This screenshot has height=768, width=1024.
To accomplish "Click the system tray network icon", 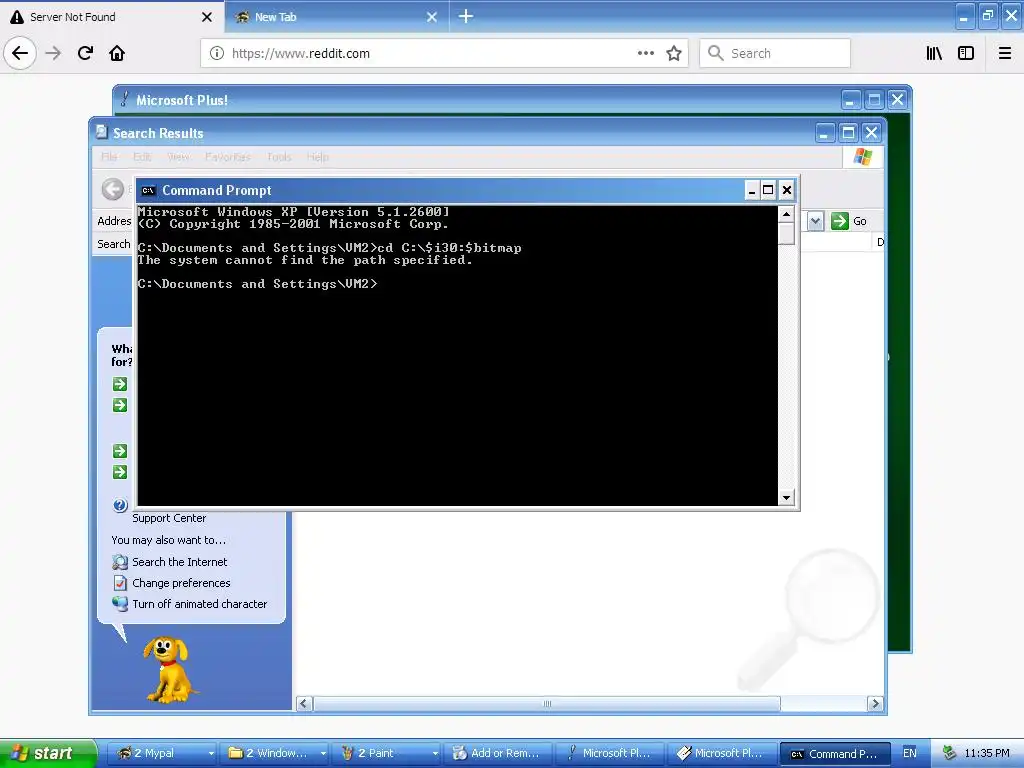I will pos(950,753).
